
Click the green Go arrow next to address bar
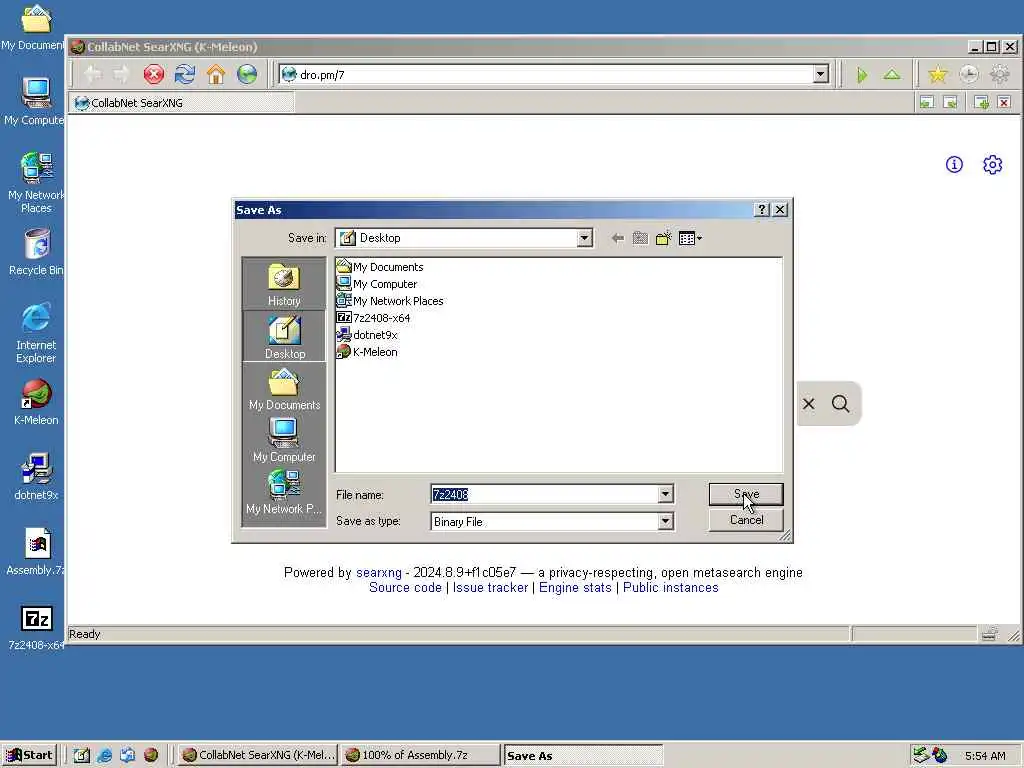[862, 75]
